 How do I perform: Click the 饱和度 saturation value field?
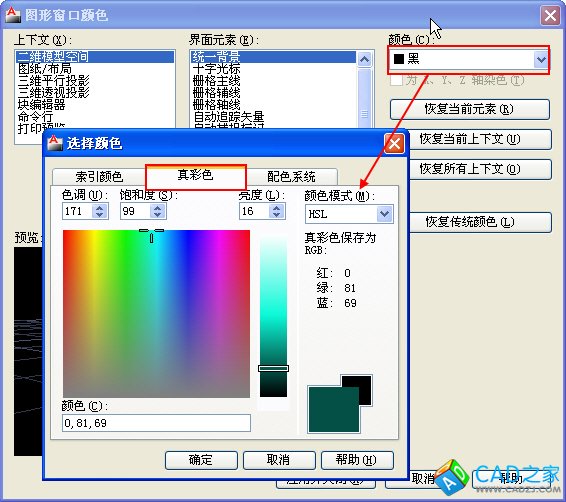pos(135,211)
